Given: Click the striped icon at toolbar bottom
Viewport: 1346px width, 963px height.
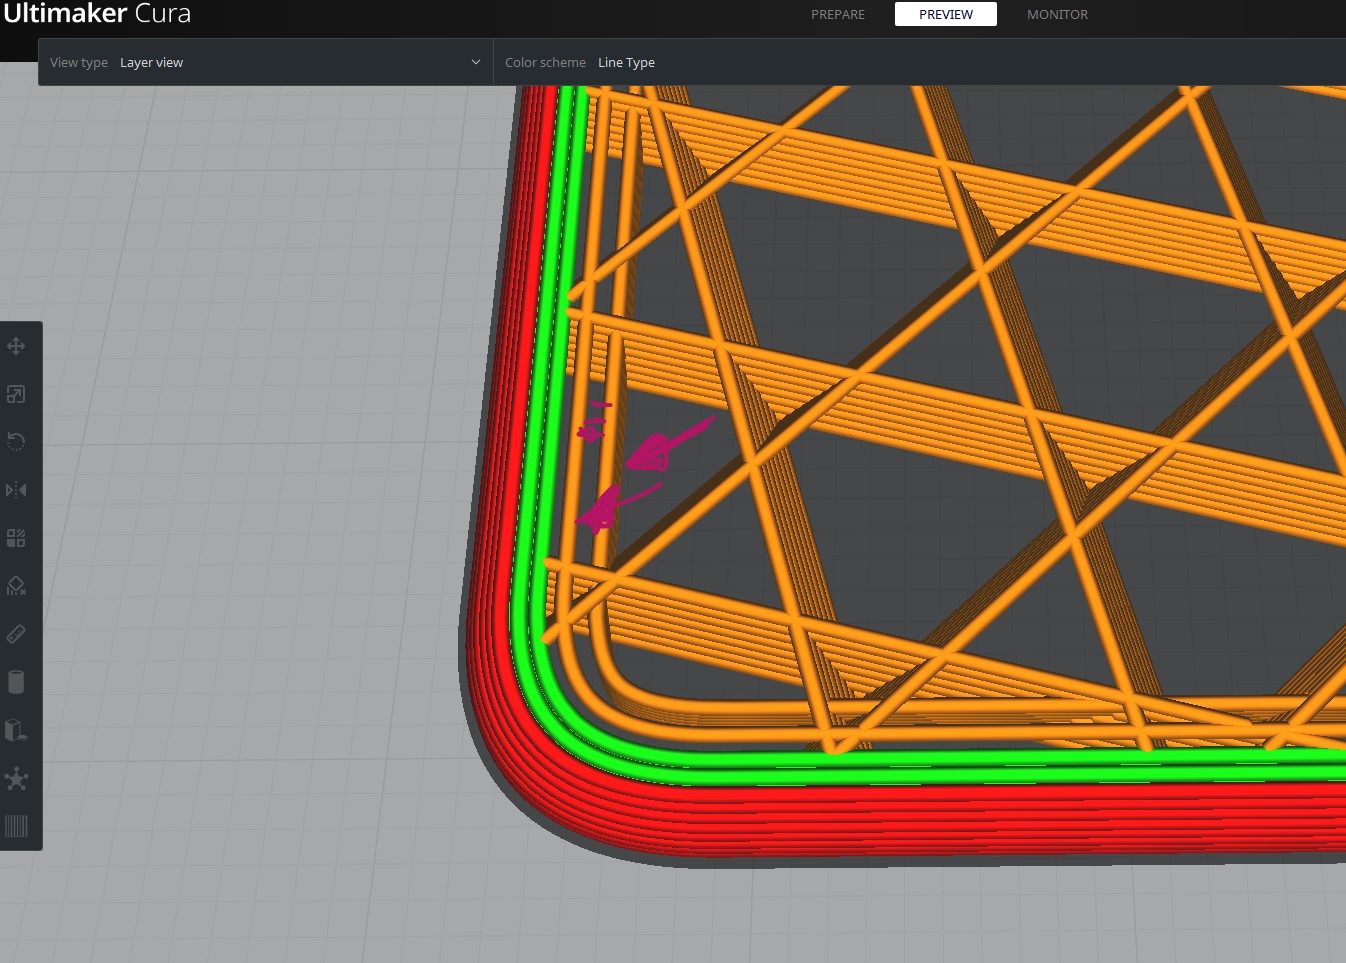Looking at the screenshot, I should pyautogui.click(x=16, y=825).
